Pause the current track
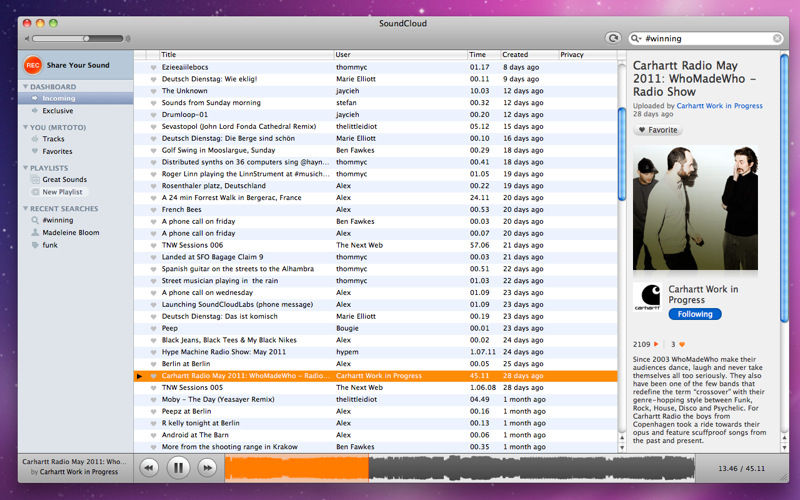800x500 pixels. [x=178, y=467]
